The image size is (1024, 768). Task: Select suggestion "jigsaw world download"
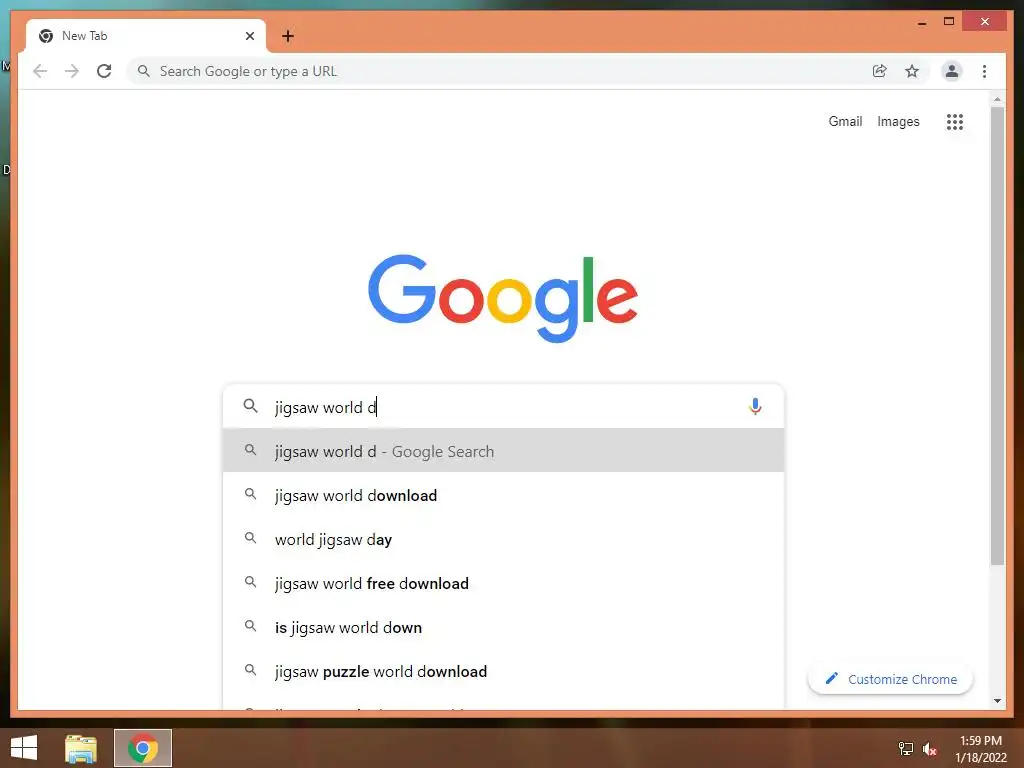504,495
